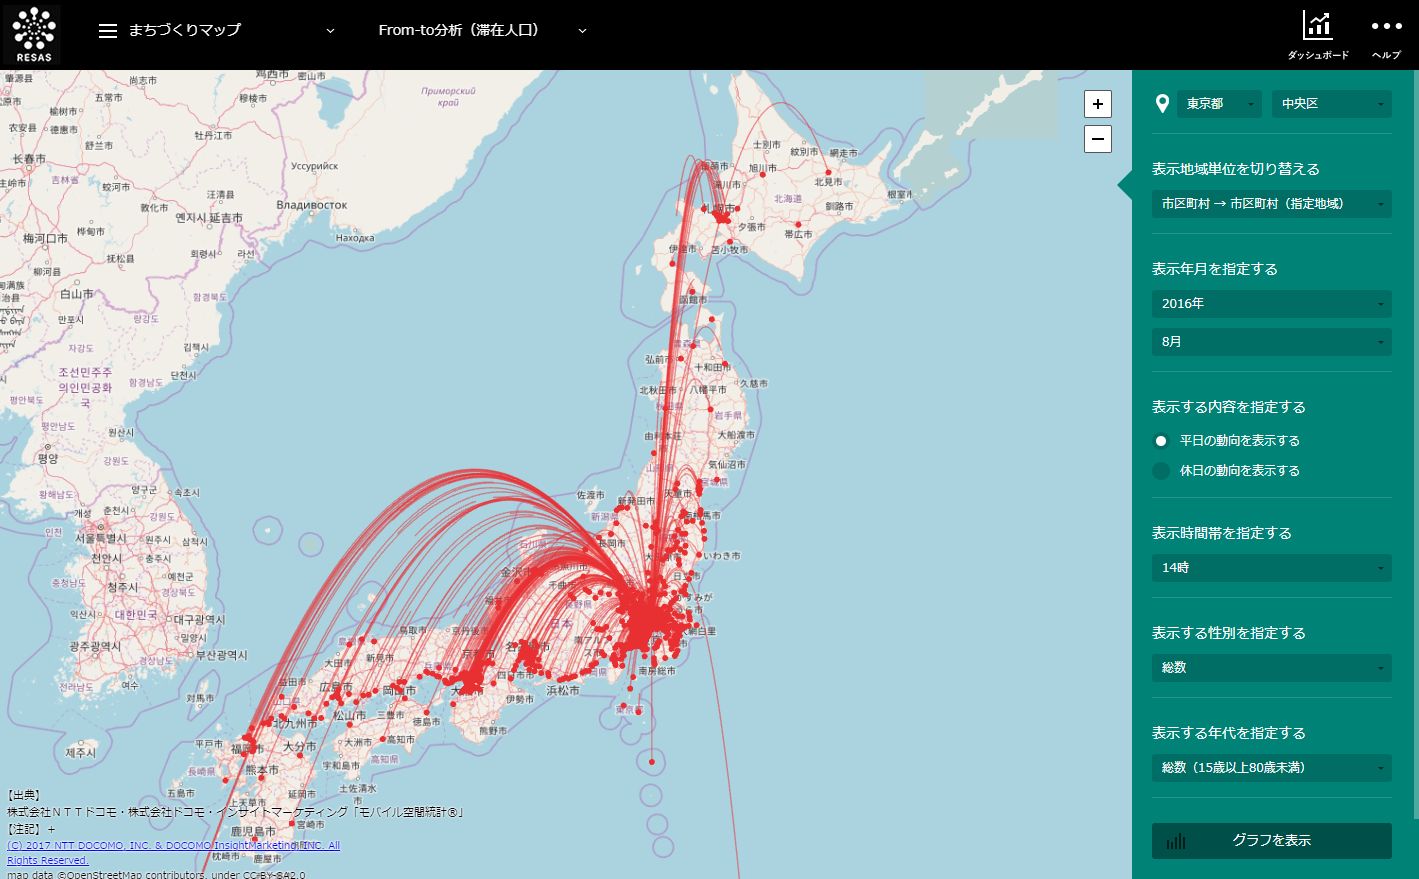Open the hamburger menu icon
1419x879 pixels.
click(x=108, y=31)
